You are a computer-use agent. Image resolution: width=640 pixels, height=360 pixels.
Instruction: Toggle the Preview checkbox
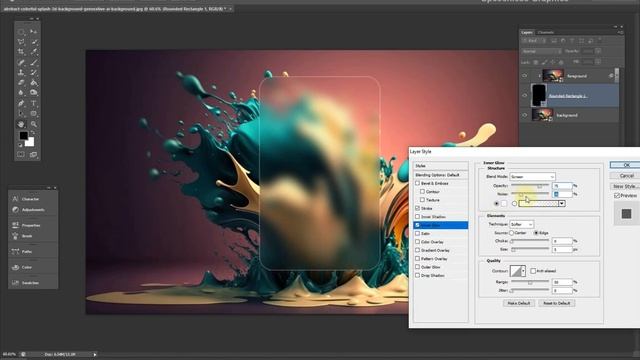(x=617, y=196)
